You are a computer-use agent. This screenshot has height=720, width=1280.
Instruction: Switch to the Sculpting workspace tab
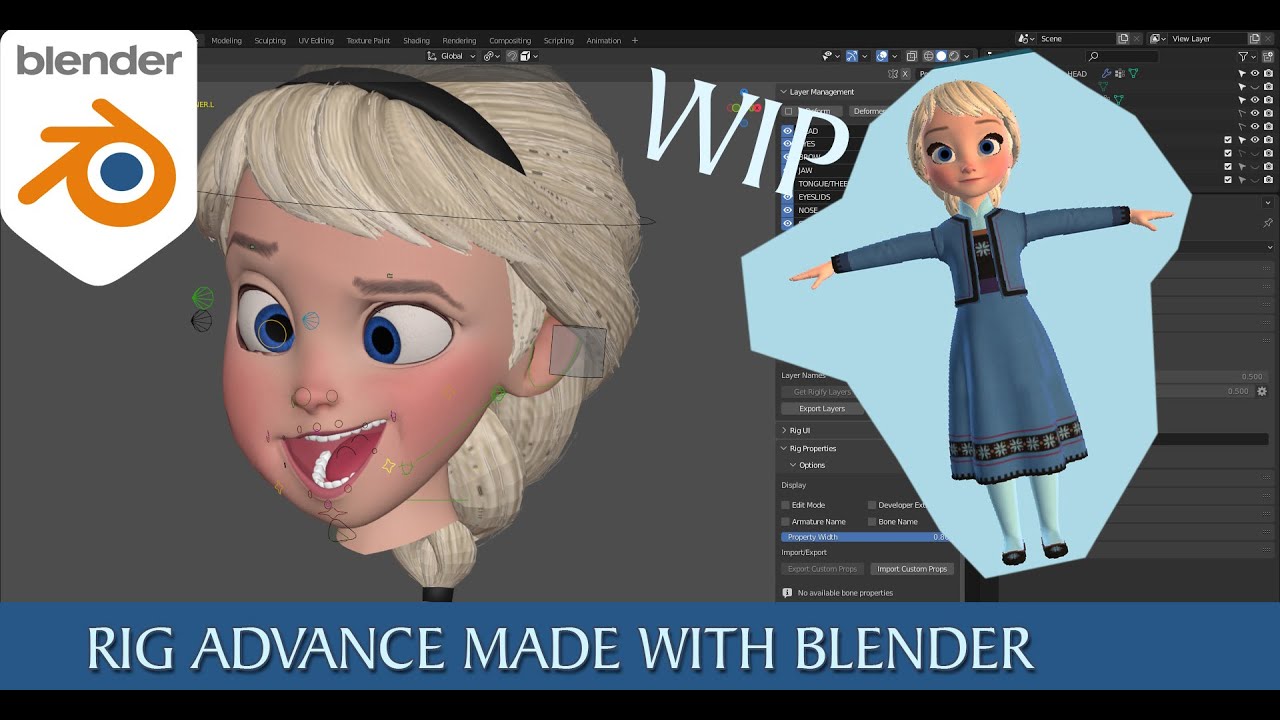(270, 41)
